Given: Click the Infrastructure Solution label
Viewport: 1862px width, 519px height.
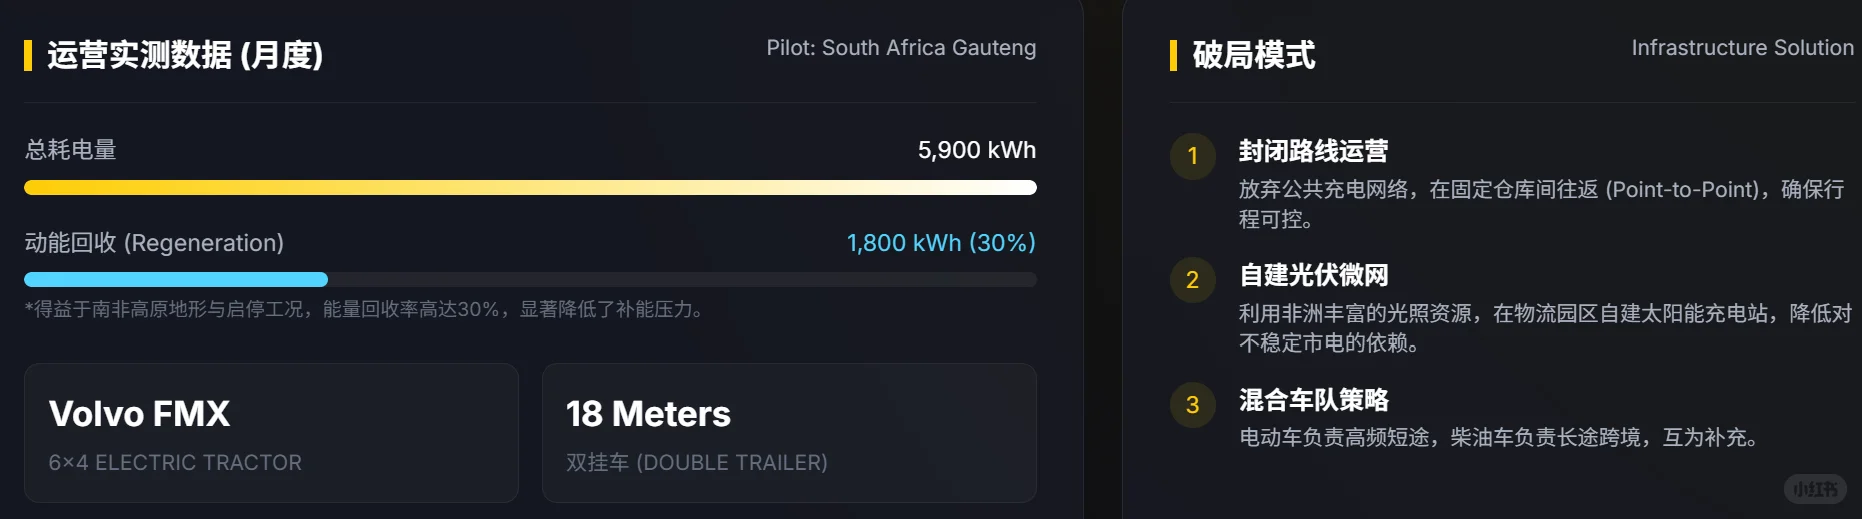Looking at the screenshot, I should click(x=1743, y=48).
